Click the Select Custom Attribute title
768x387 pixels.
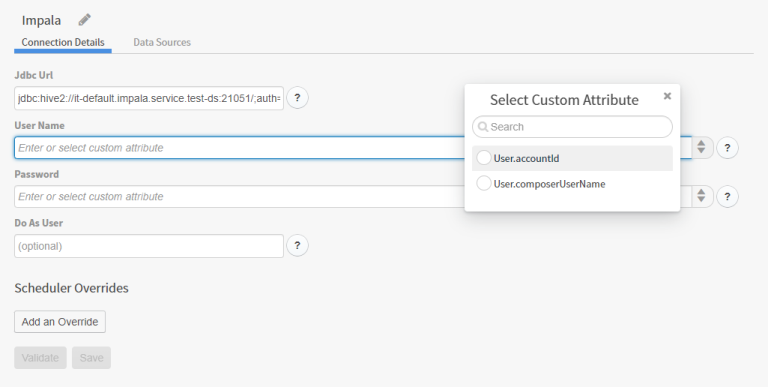pyautogui.click(x=564, y=100)
